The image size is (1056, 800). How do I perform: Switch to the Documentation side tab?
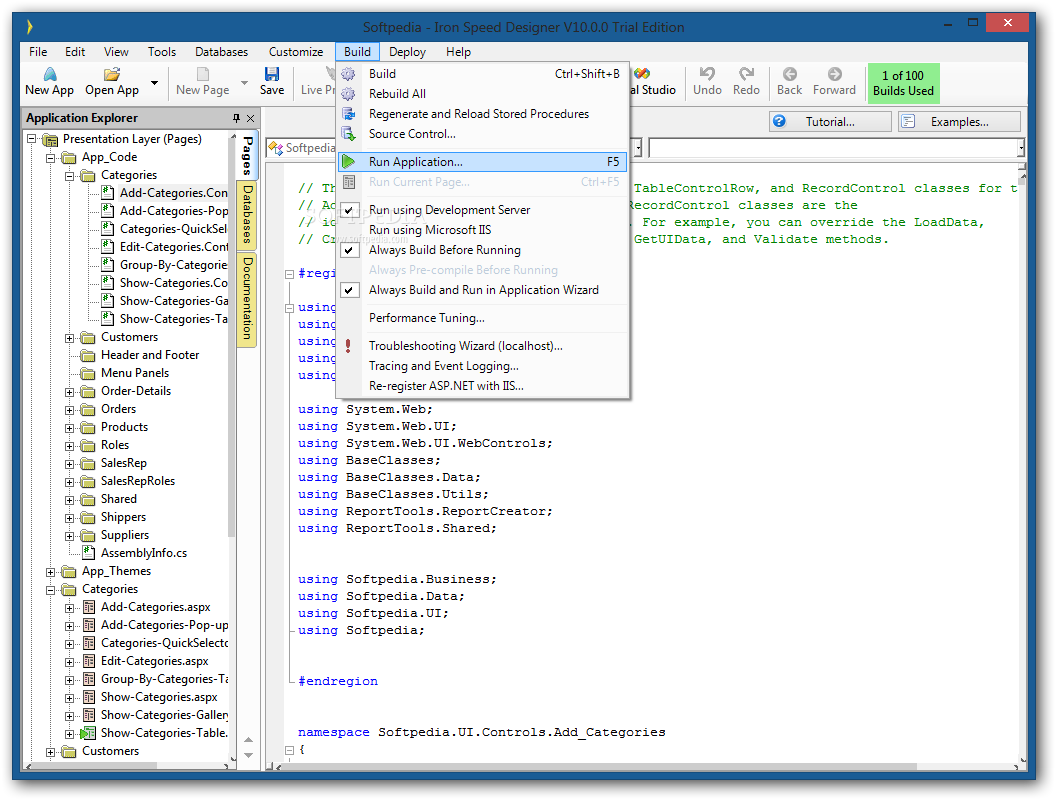tap(247, 299)
